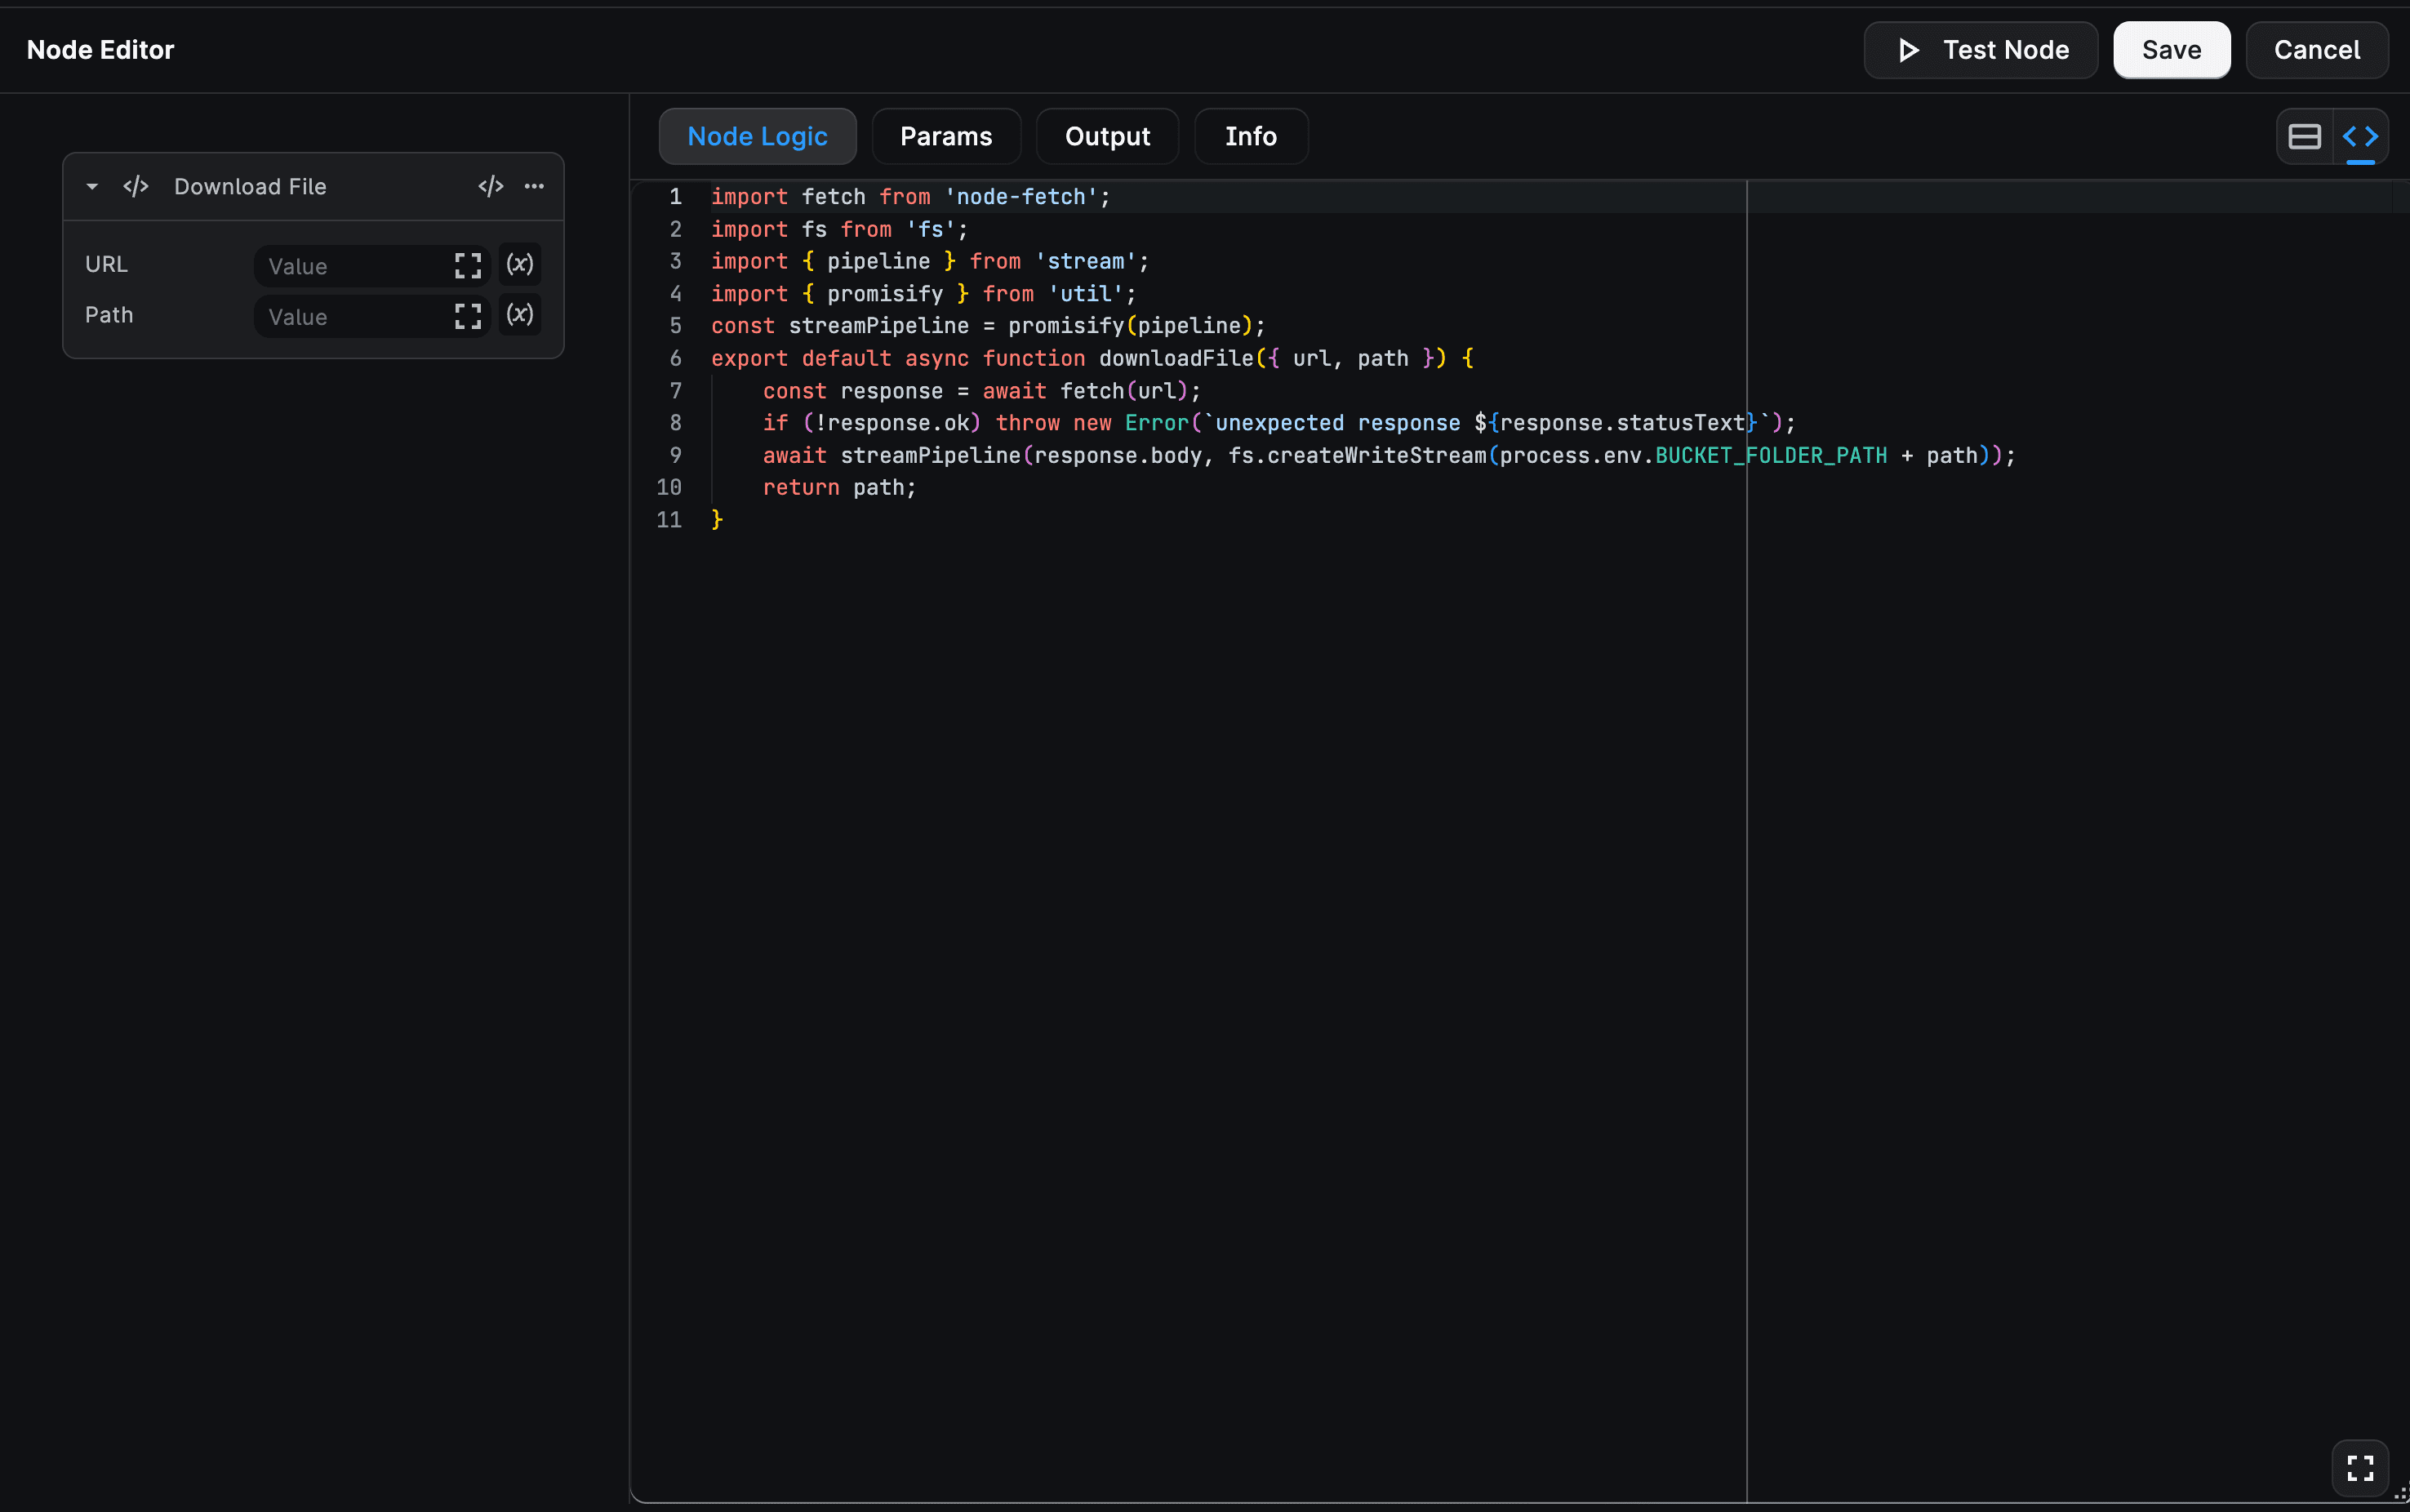The image size is (2410, 1512).
Task: Click the fullscreen expand icon bottom right
Action: coord(2358,1465)
